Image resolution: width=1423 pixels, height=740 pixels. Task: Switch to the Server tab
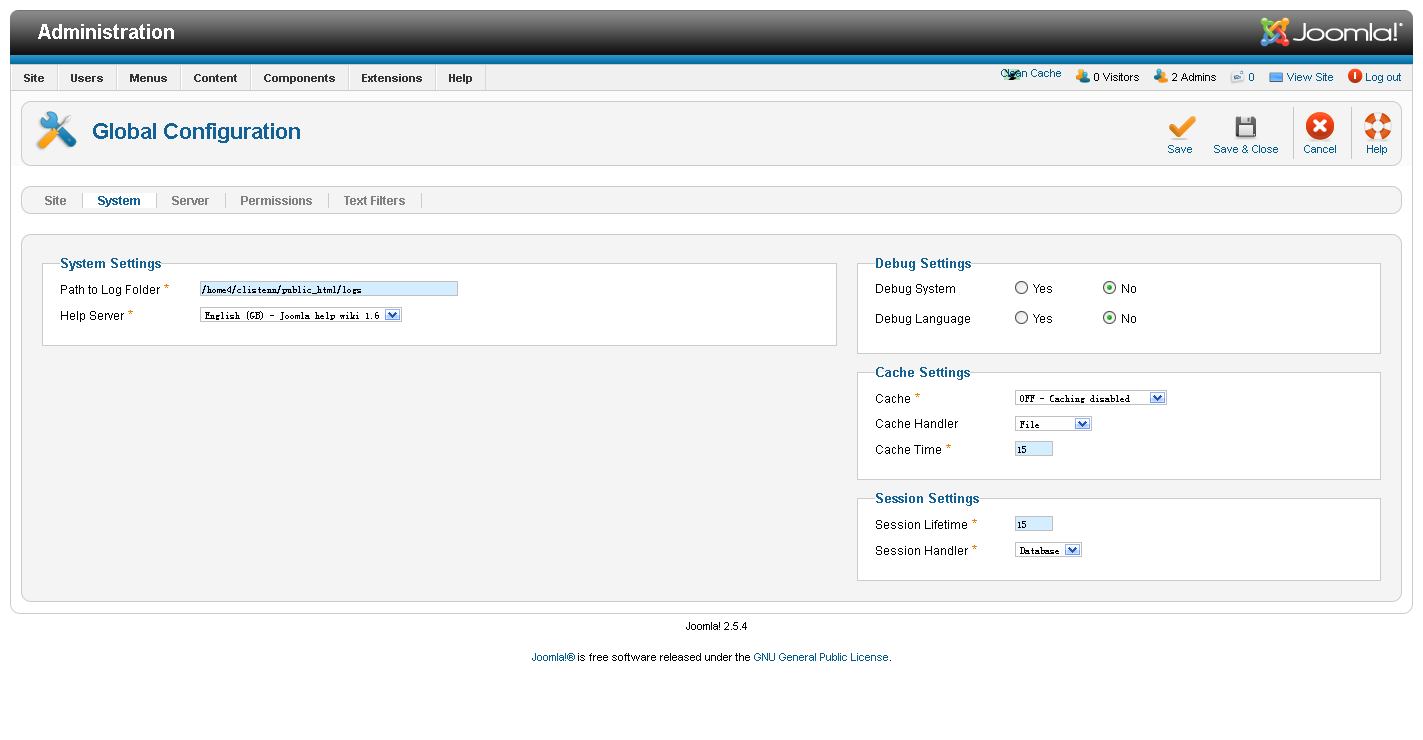[190, 201]
